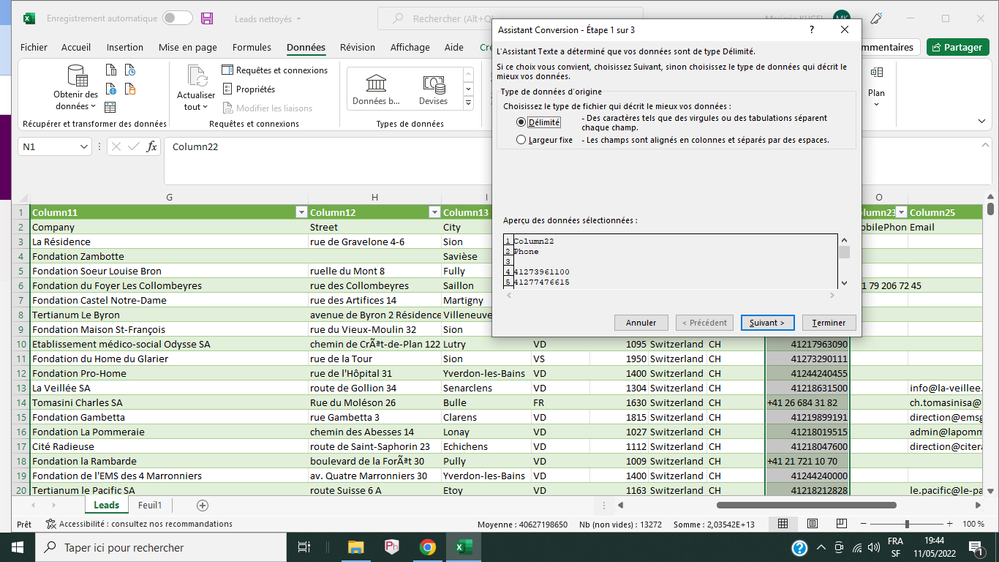Show next row of data types gallery

pos(468,89)
